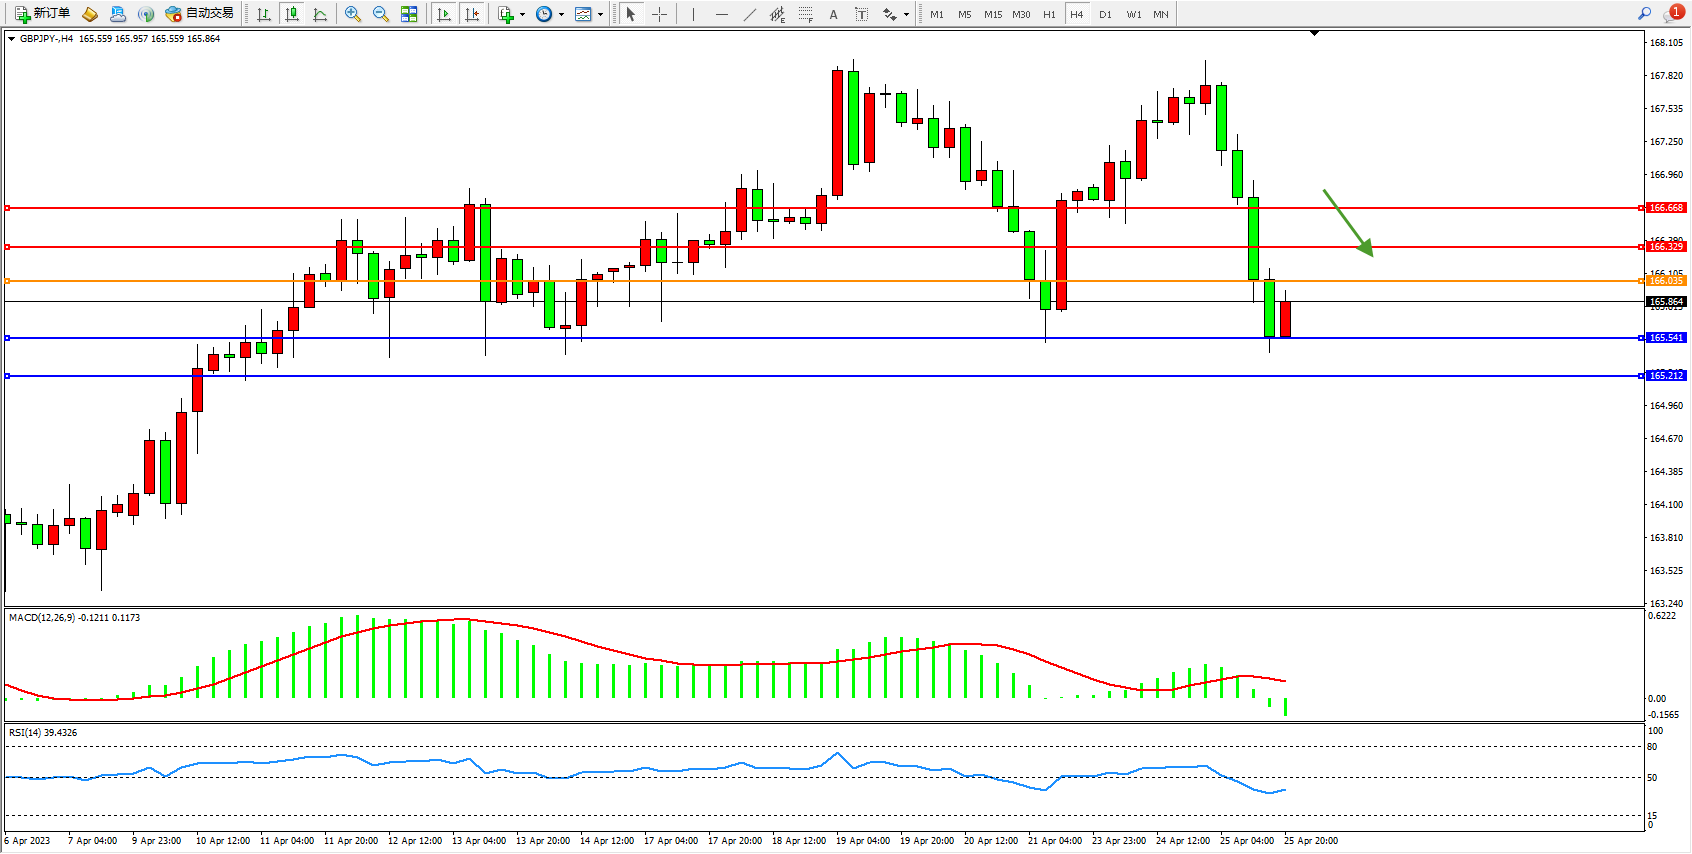
Task: Click the search magnifier in top right
Action: [1644, 14]
